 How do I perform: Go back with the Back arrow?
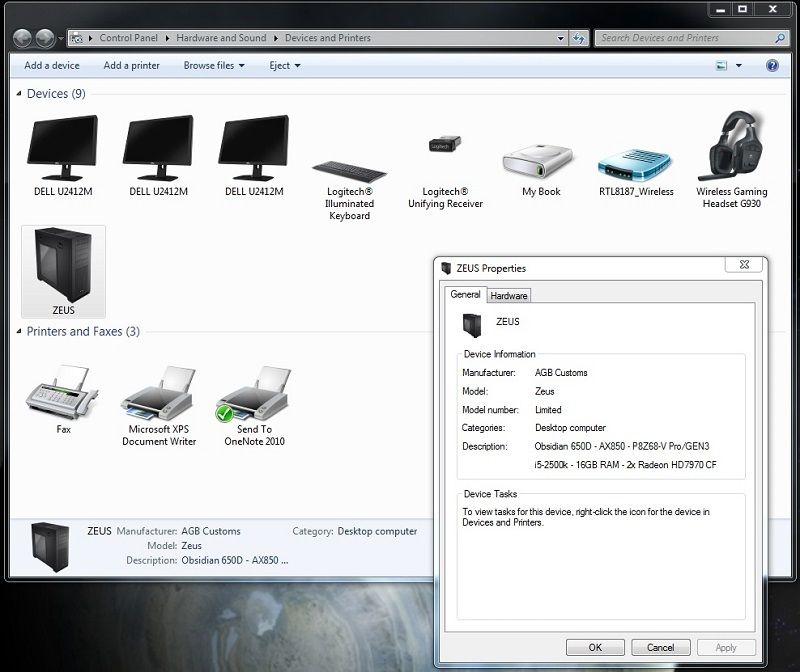point(22,38)
